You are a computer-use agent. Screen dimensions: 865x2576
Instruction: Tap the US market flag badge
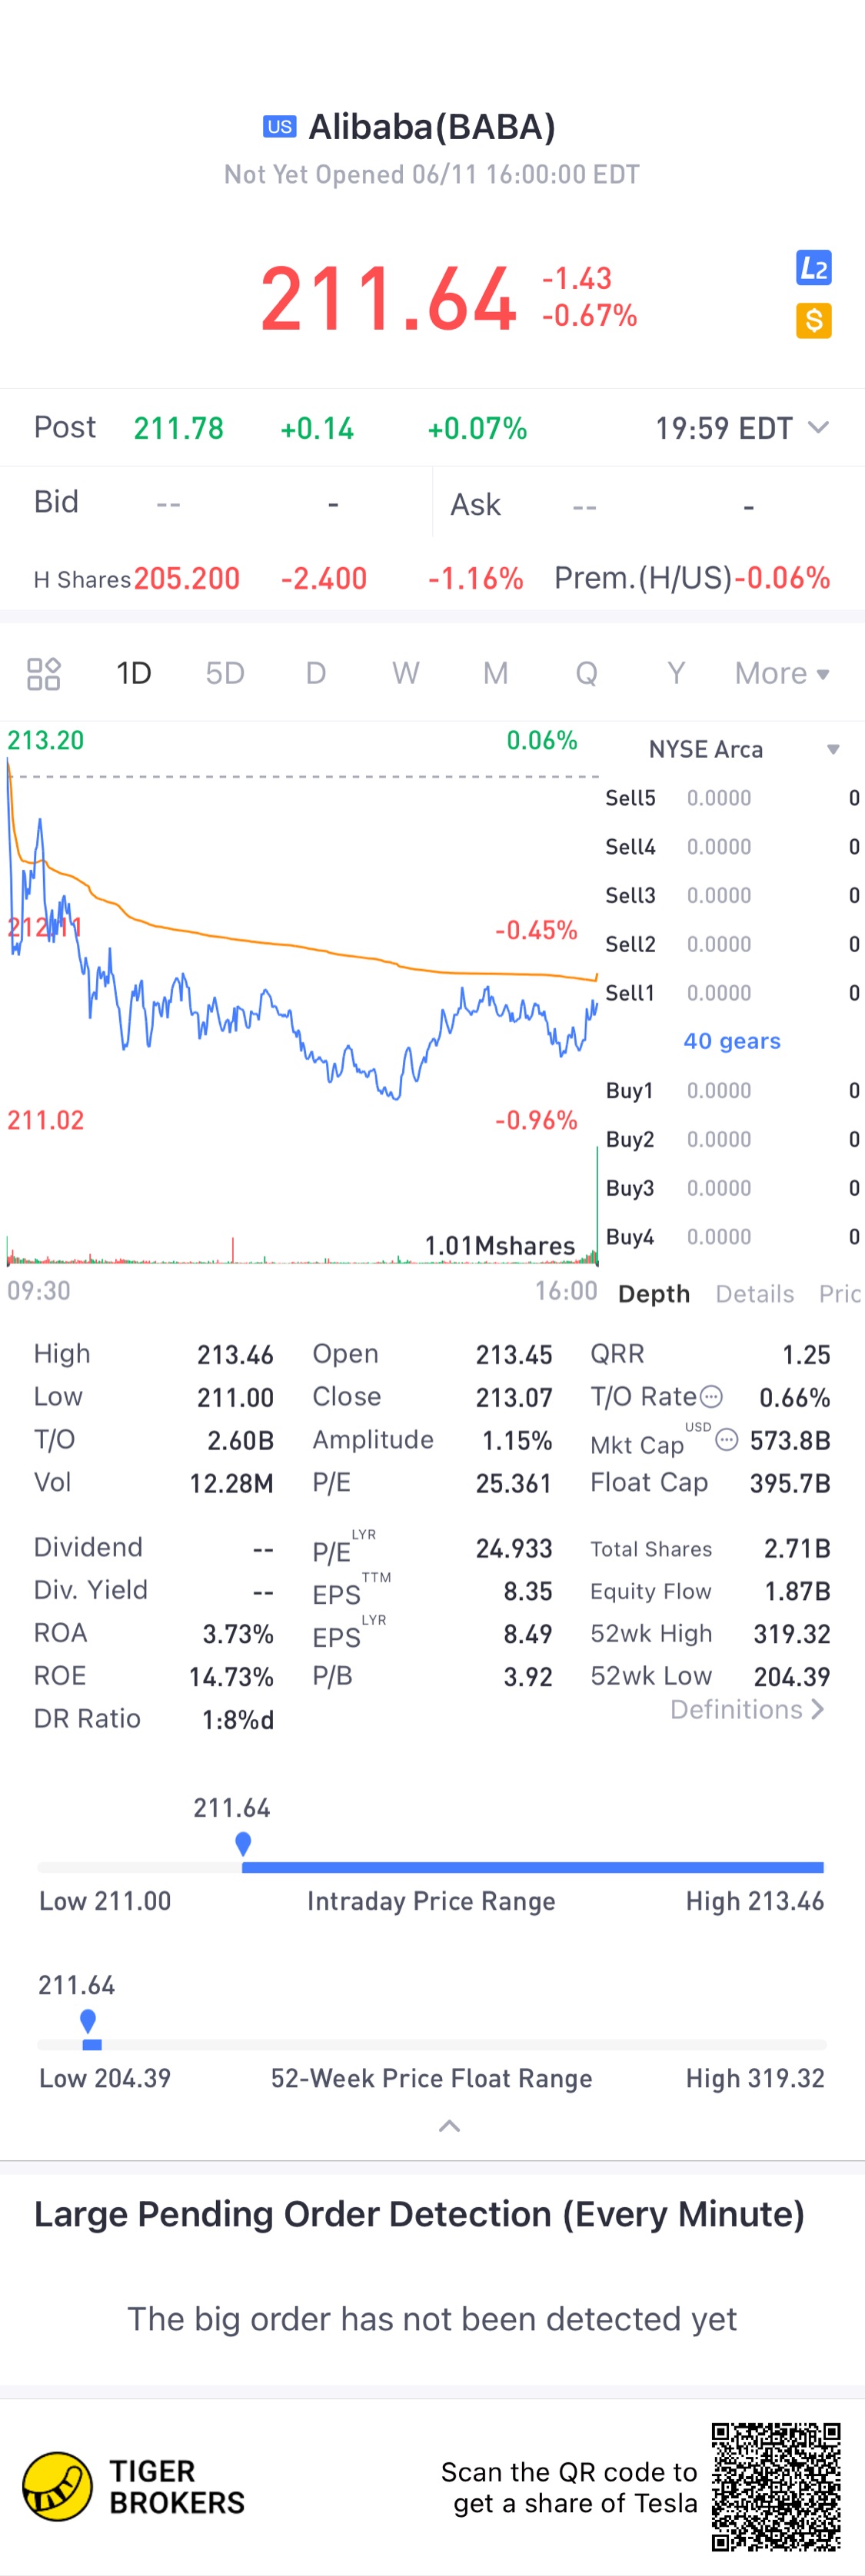279,127
